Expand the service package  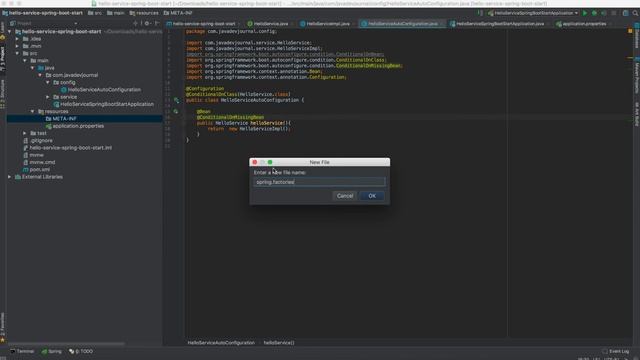[48, 97]
